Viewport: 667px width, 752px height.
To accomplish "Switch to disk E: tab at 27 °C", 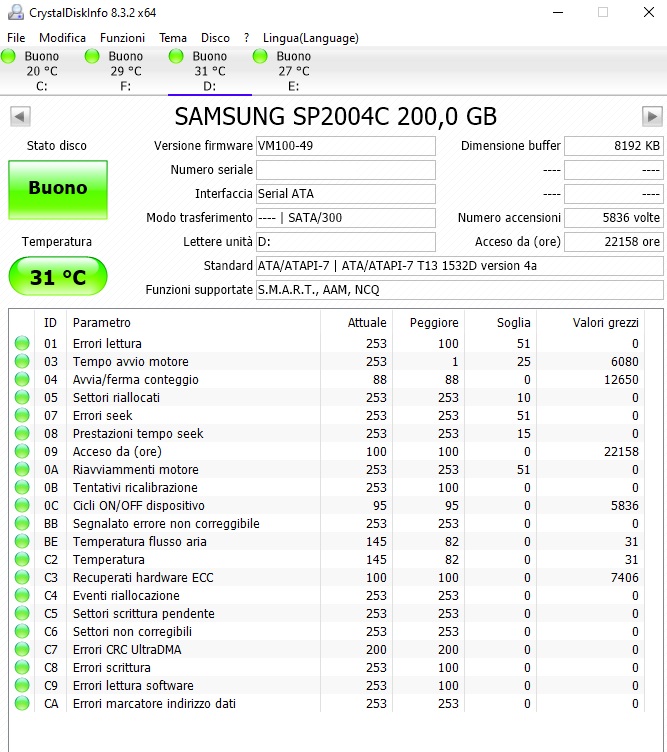I will pos(293,71).
